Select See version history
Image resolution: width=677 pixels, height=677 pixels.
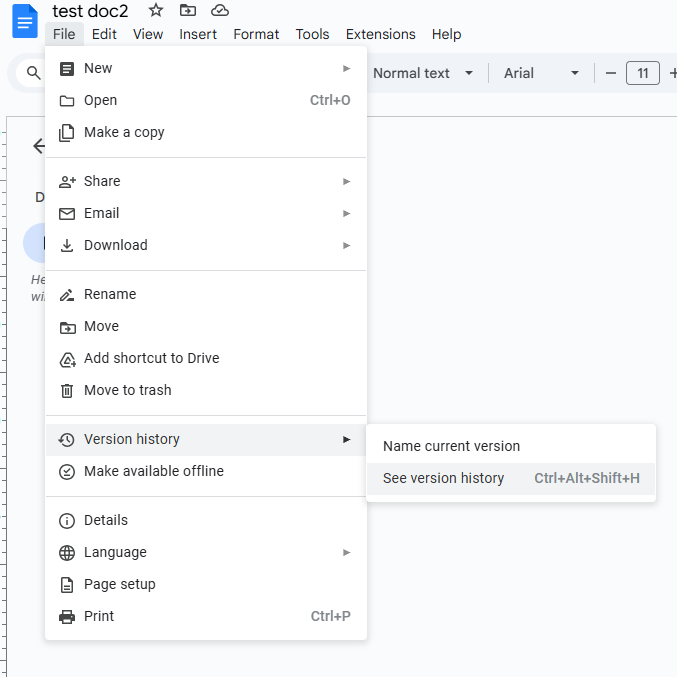443,478
